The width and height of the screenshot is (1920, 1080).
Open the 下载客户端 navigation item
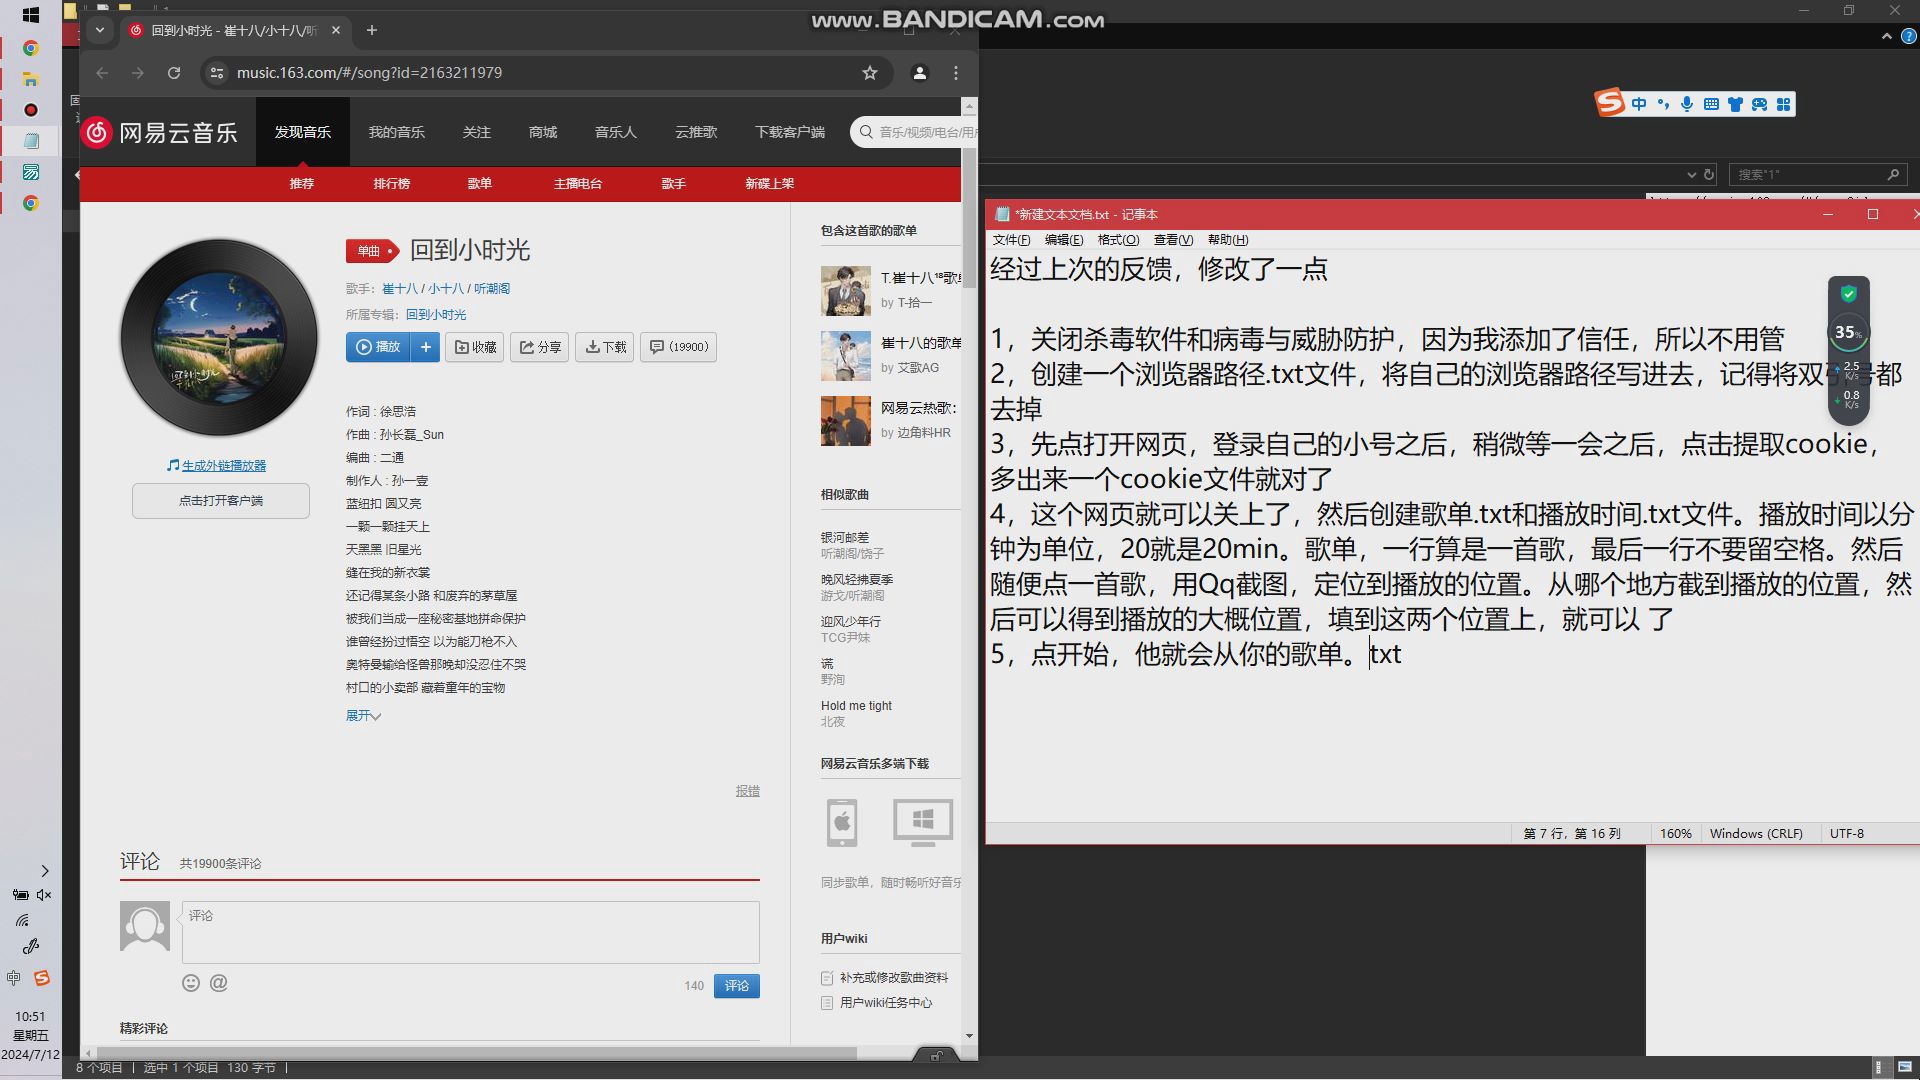click(x=790, y=132)
